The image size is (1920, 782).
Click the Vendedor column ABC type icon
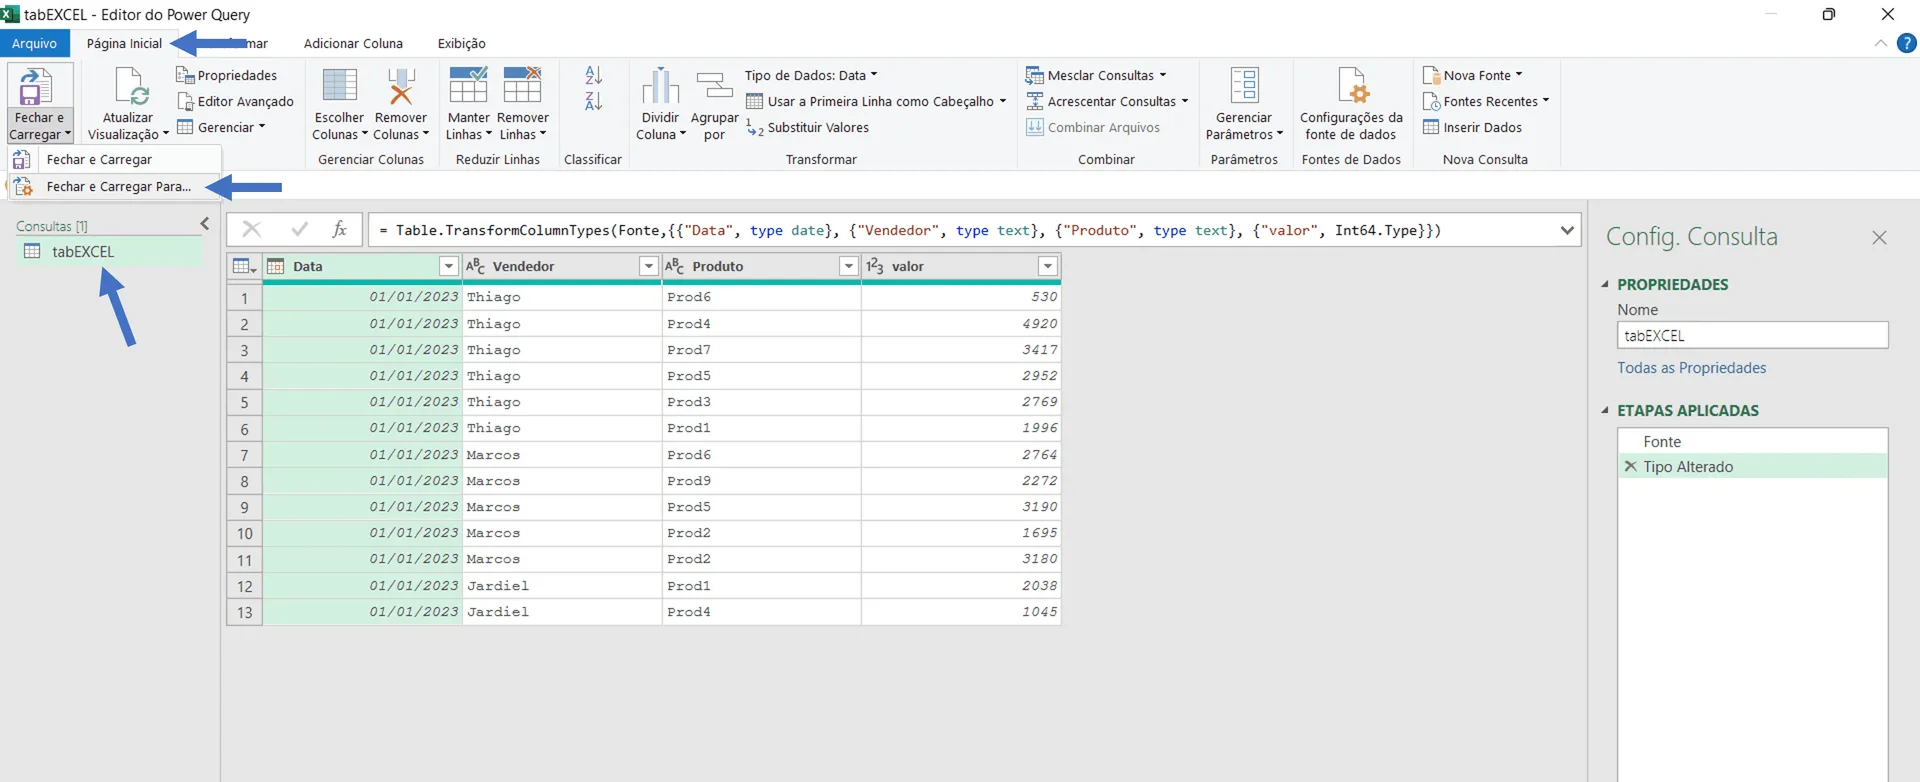[x=476, y=266]
